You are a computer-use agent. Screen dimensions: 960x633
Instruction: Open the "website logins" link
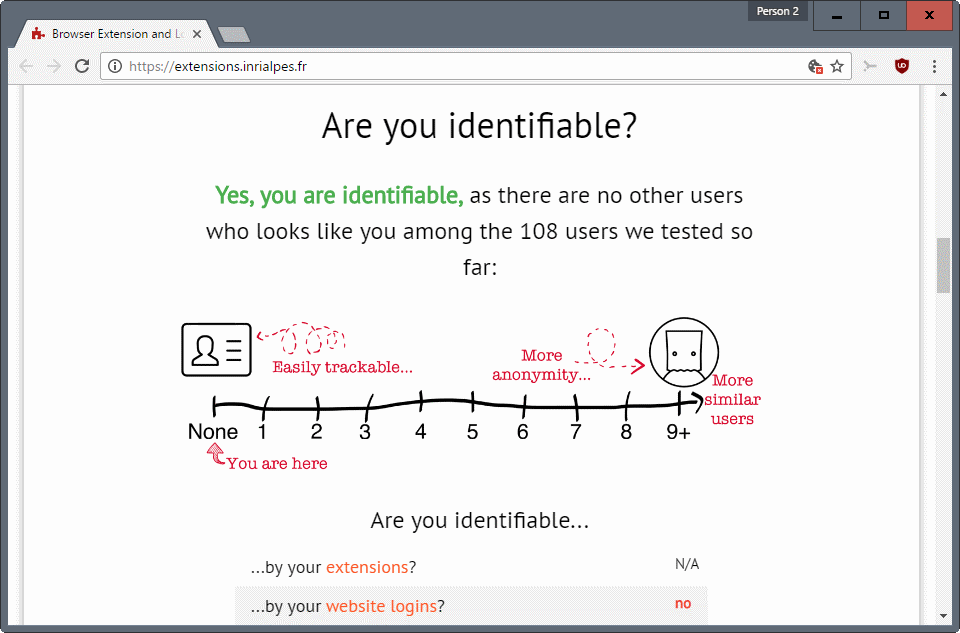381,605
